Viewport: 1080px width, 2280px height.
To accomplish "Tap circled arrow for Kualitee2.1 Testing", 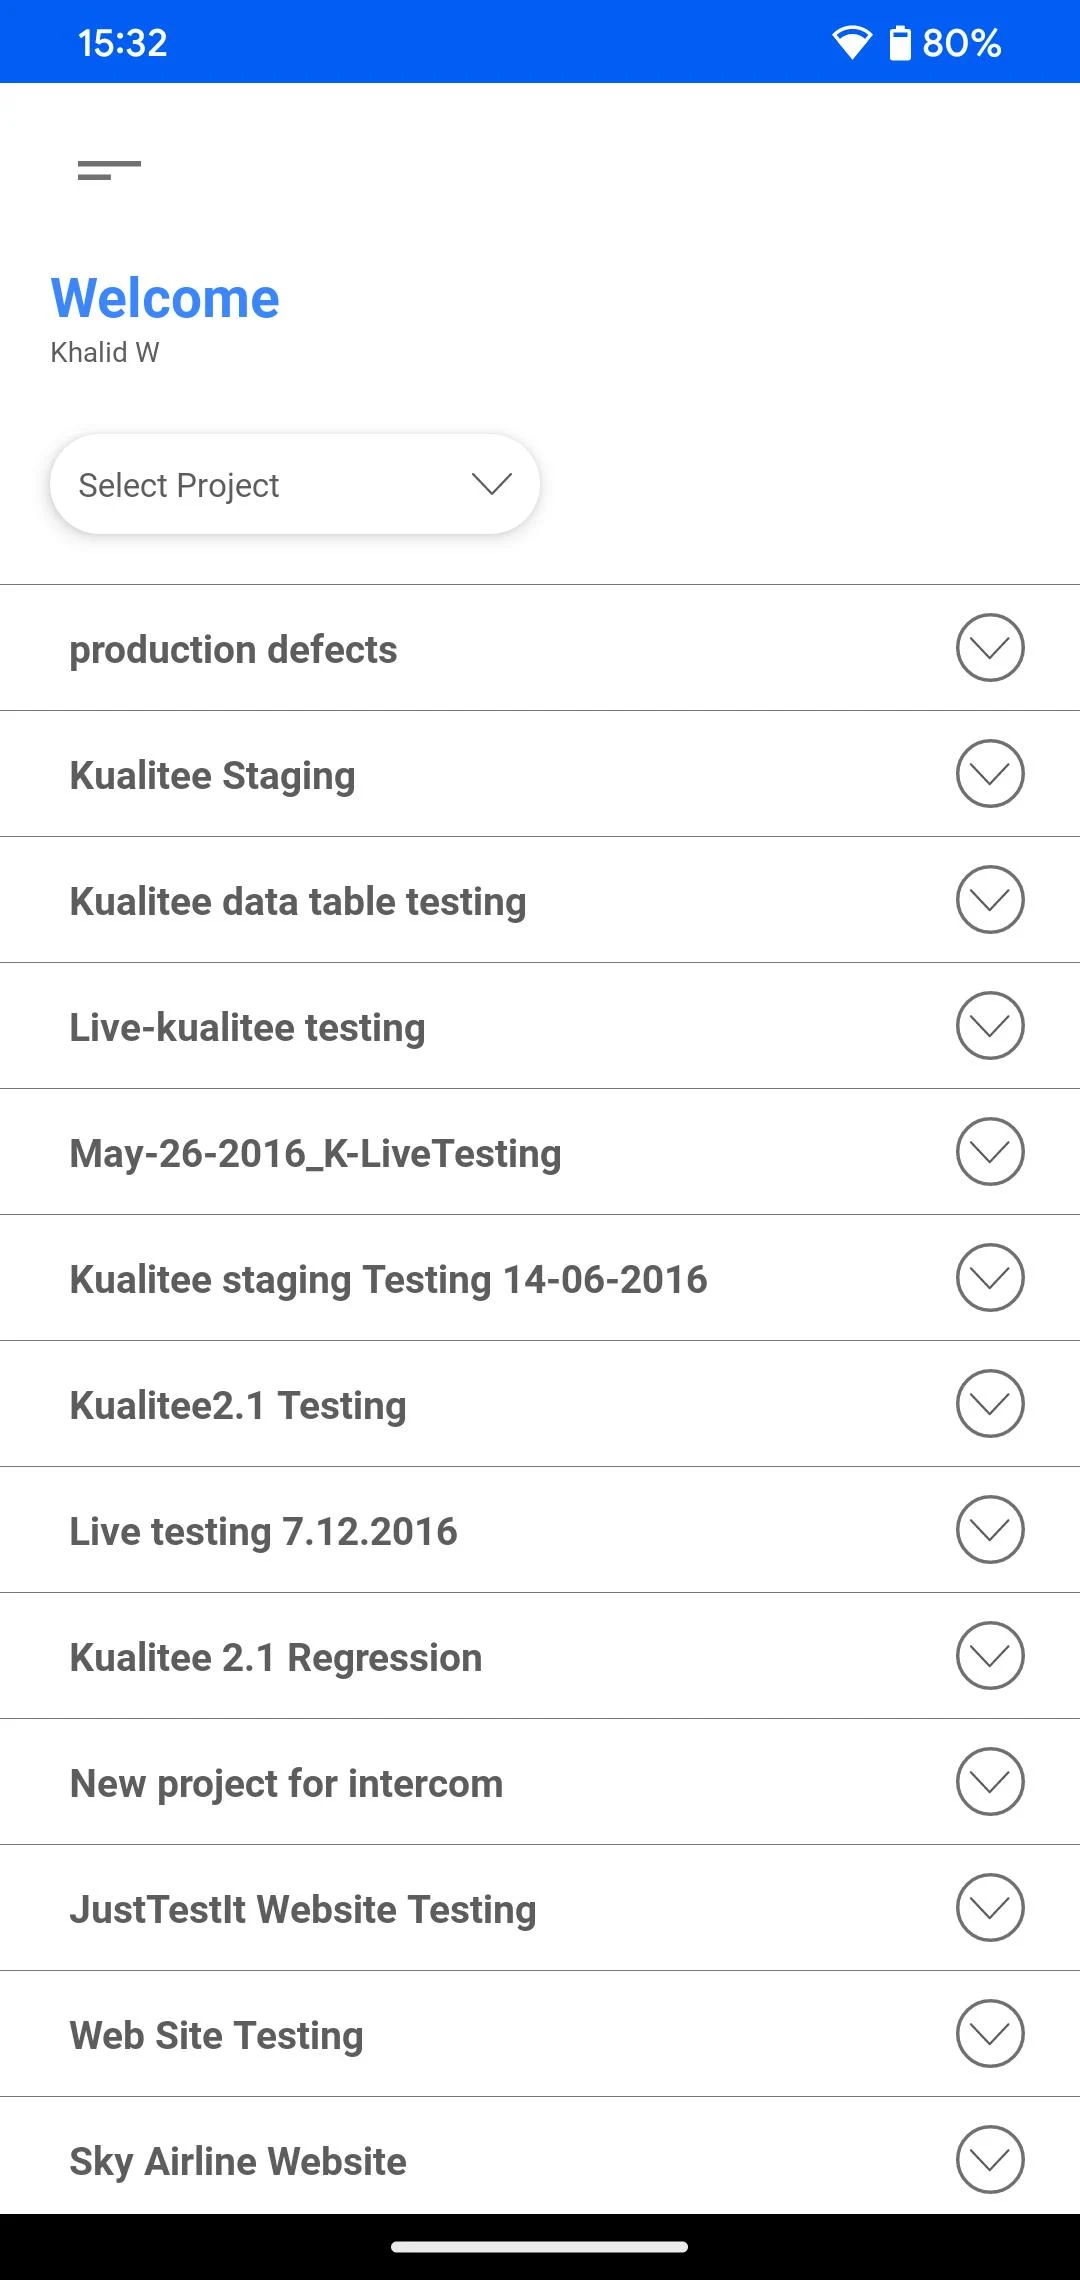I will point(990,1404).
